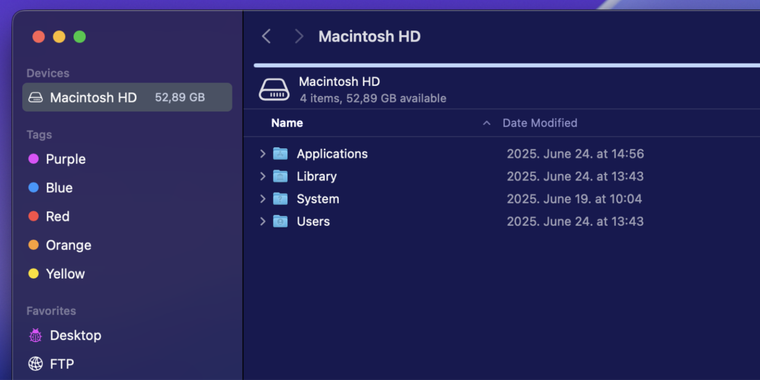
Task: Toggle the sort direction arrow
Action: [487, 123]
